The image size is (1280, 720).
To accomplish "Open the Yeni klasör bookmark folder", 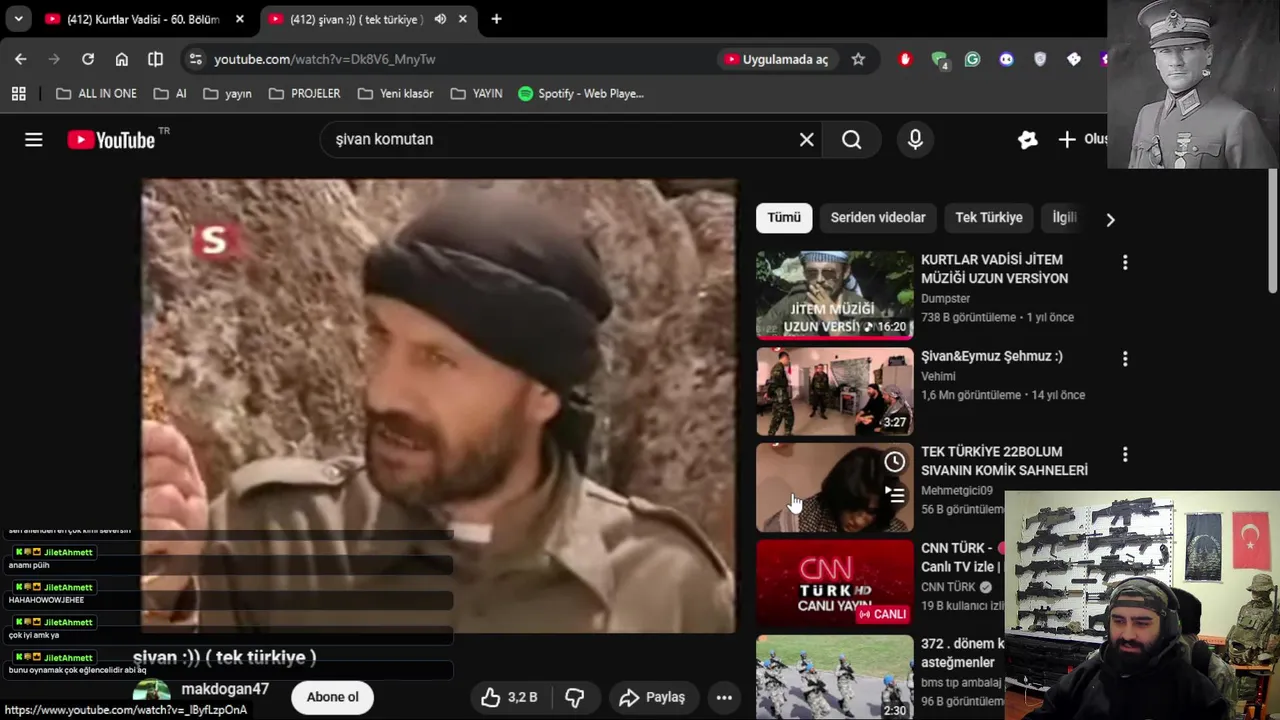I will [395, 93].
